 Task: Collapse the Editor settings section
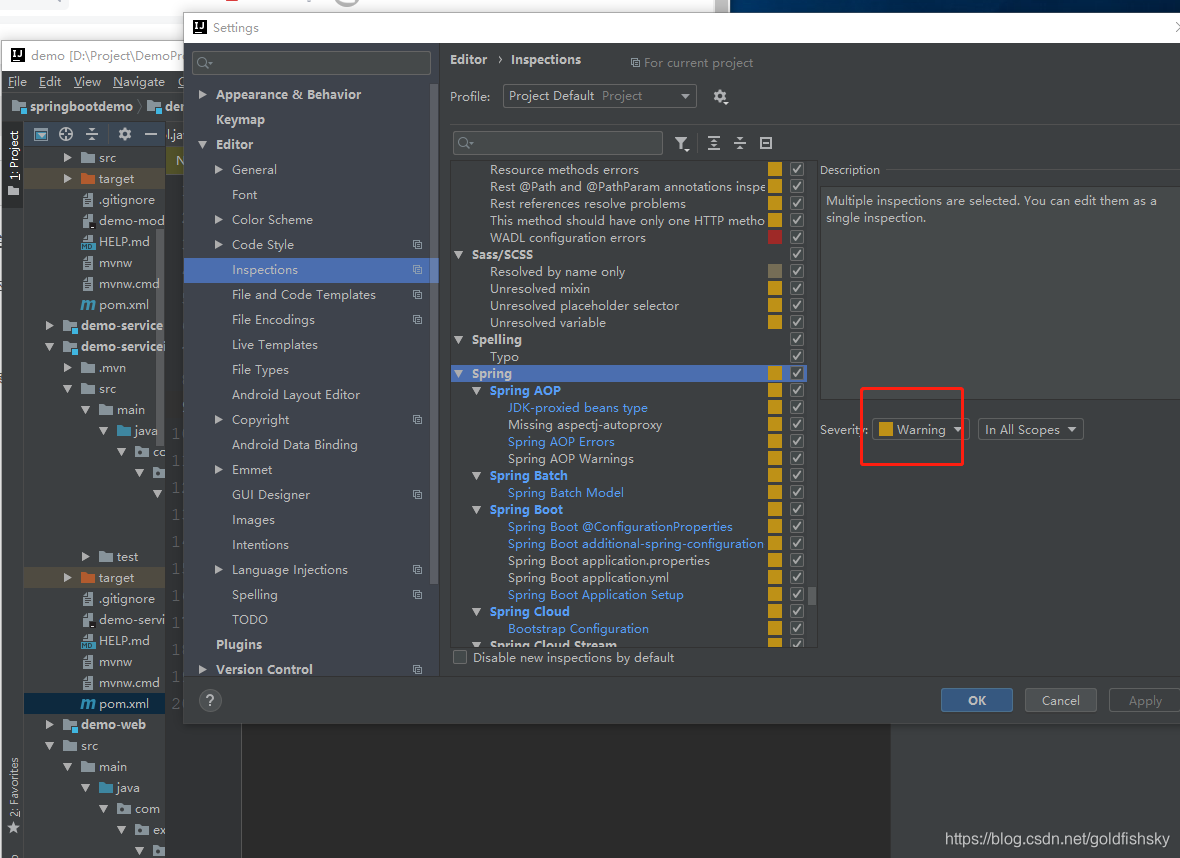(x=202, y=145)
